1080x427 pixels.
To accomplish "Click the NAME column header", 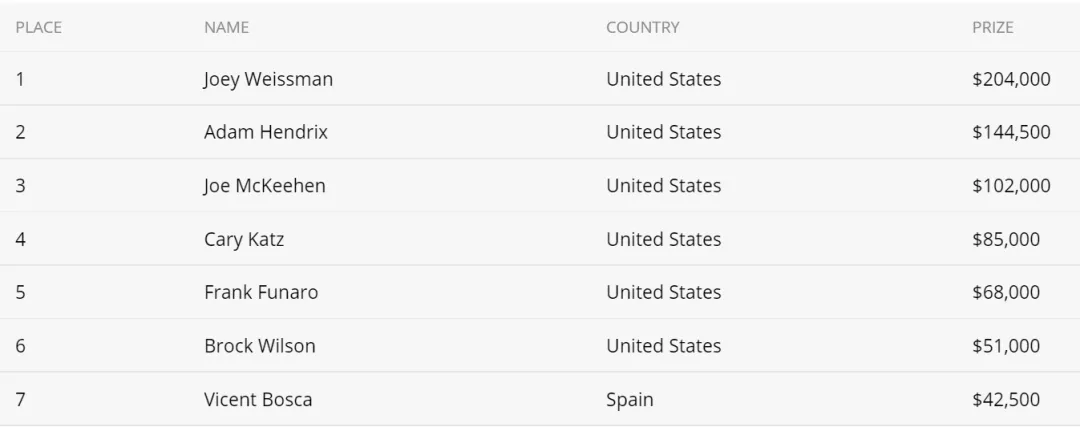I will (227, 28).
